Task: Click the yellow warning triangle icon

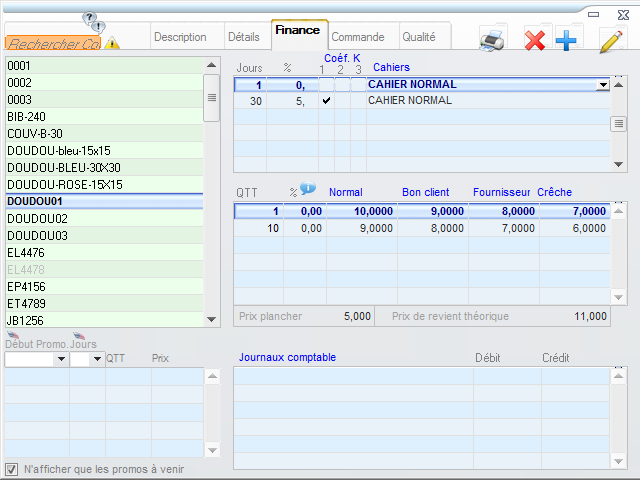Action: [x=112, y=43]
